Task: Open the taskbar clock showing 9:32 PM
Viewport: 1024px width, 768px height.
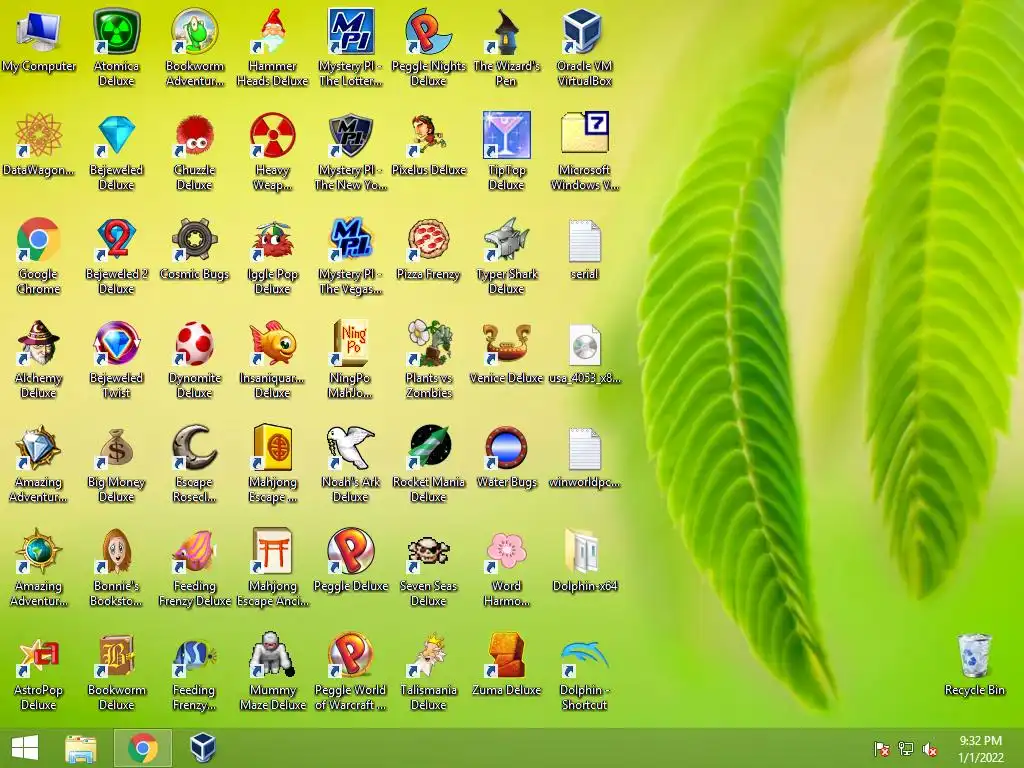Action: (980, 749)
